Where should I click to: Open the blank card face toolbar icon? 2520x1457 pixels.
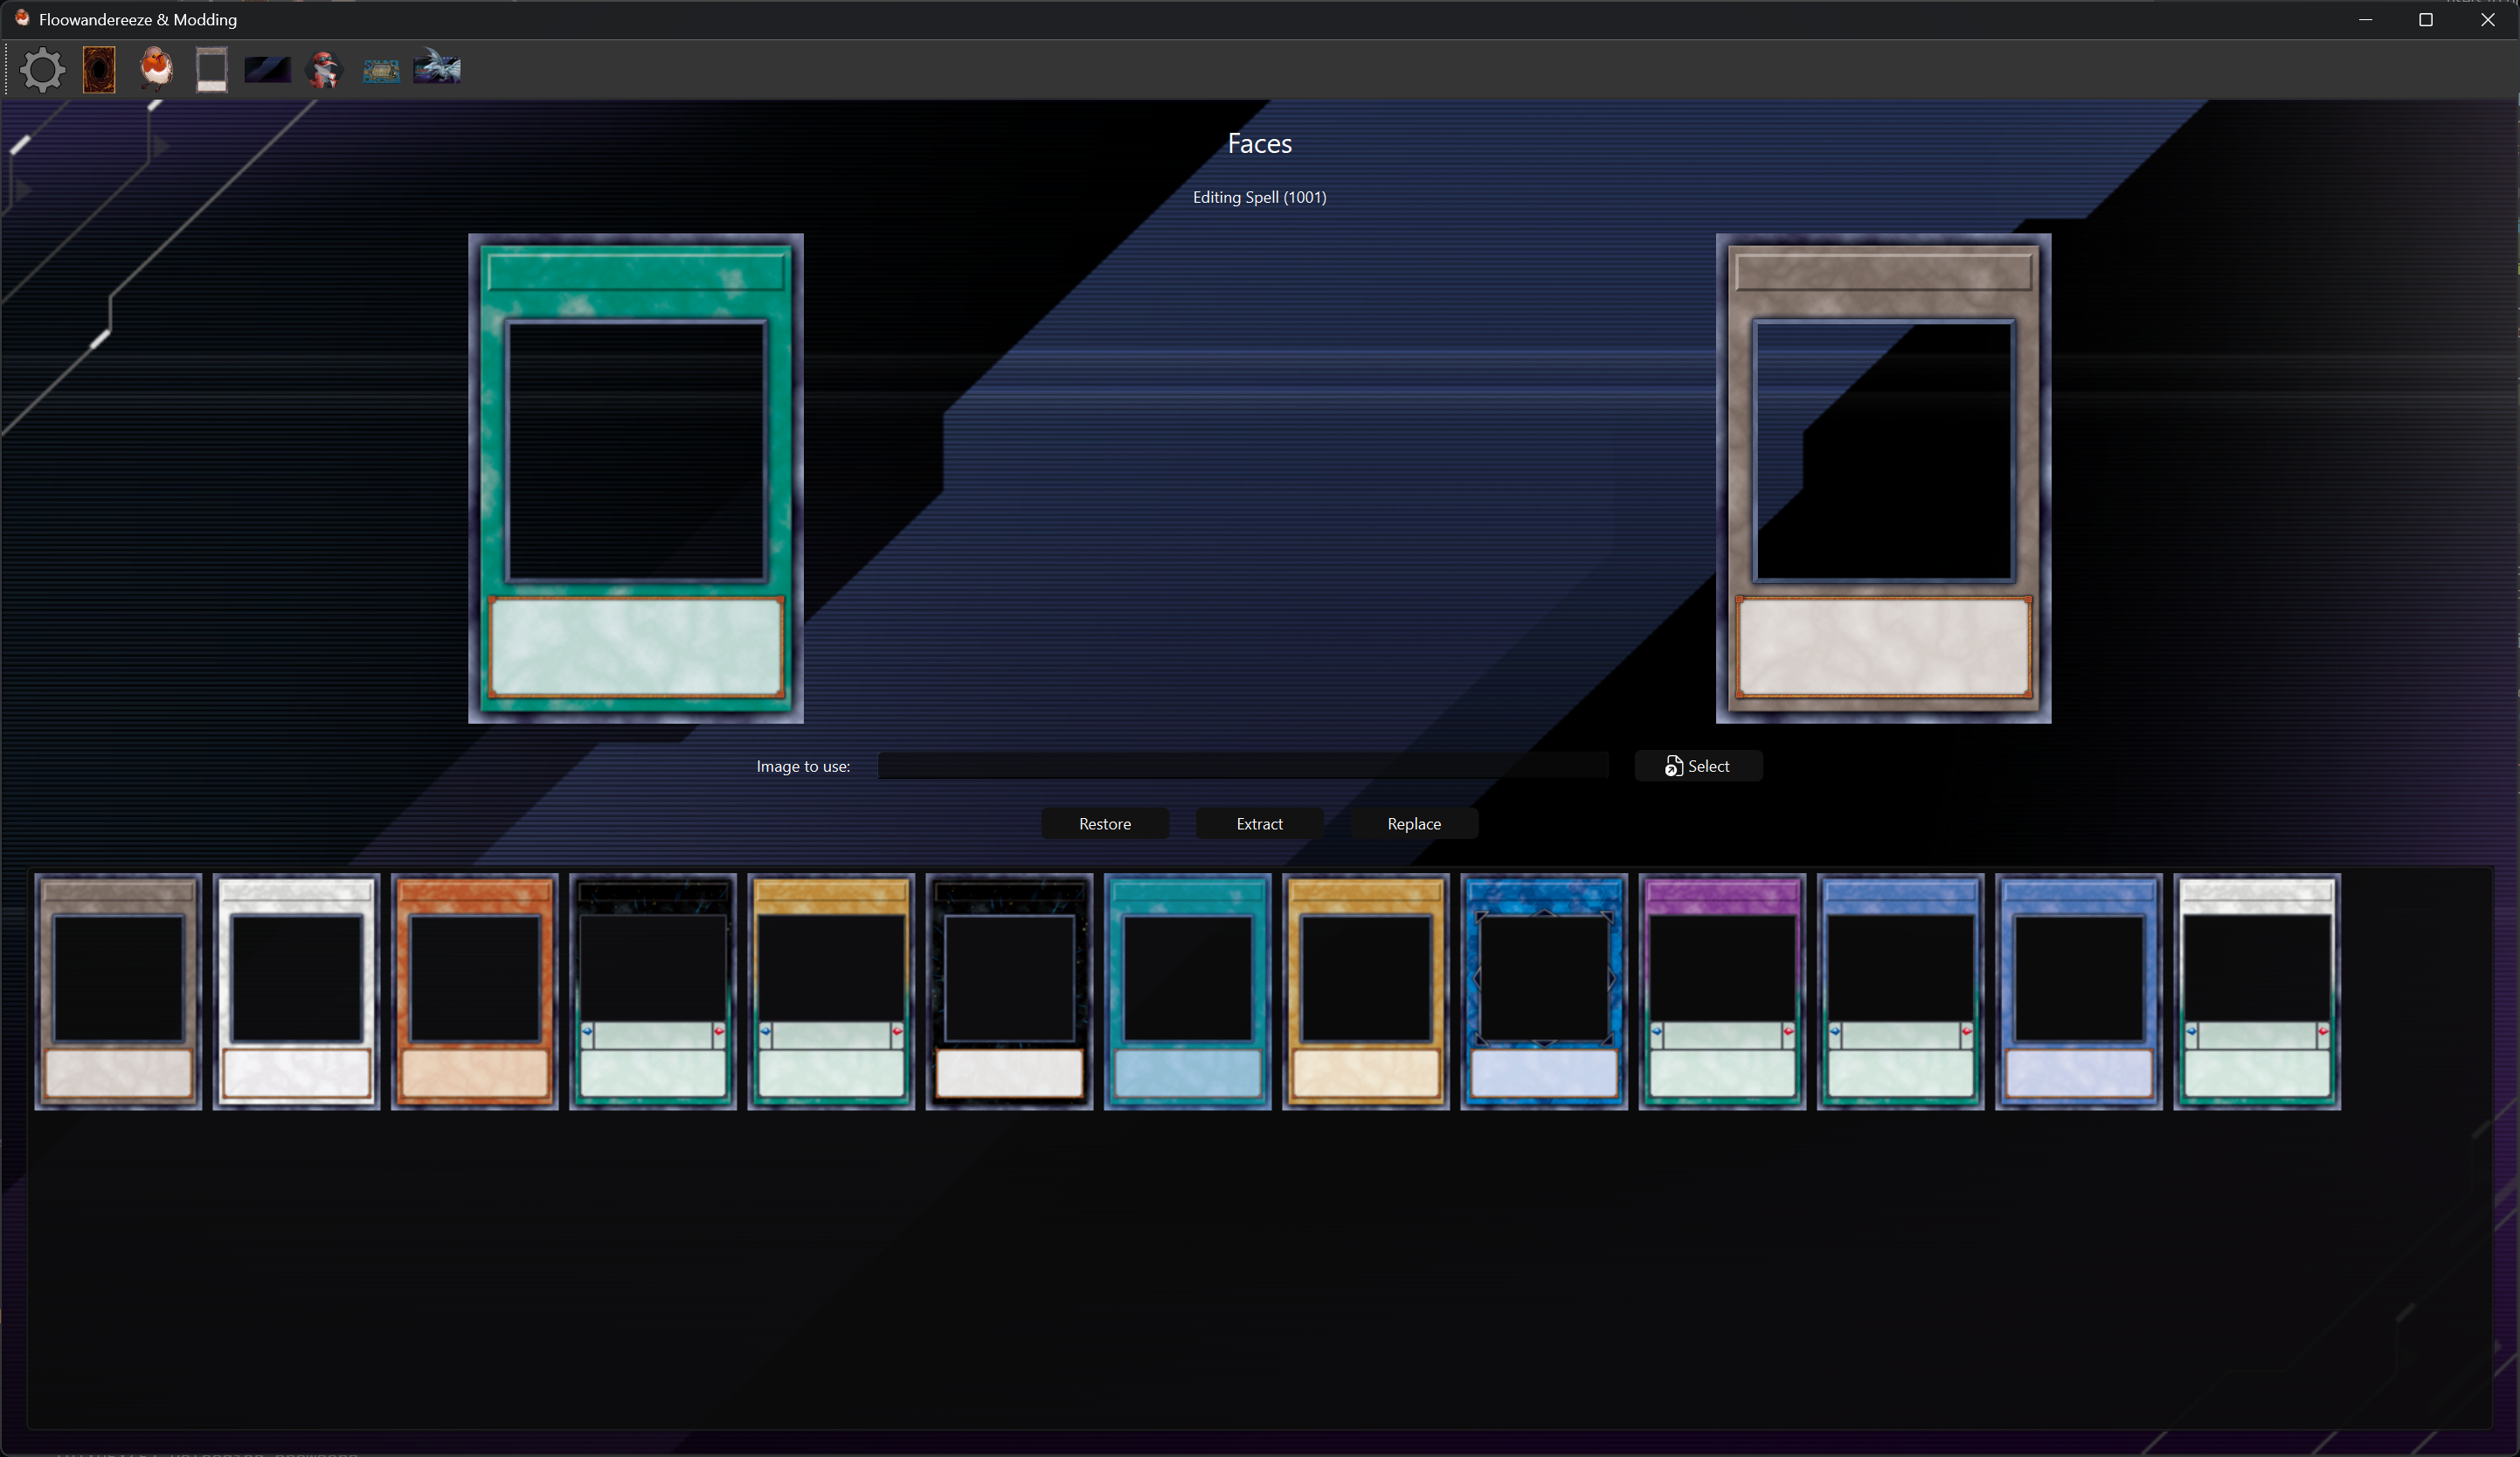point(211,70)
